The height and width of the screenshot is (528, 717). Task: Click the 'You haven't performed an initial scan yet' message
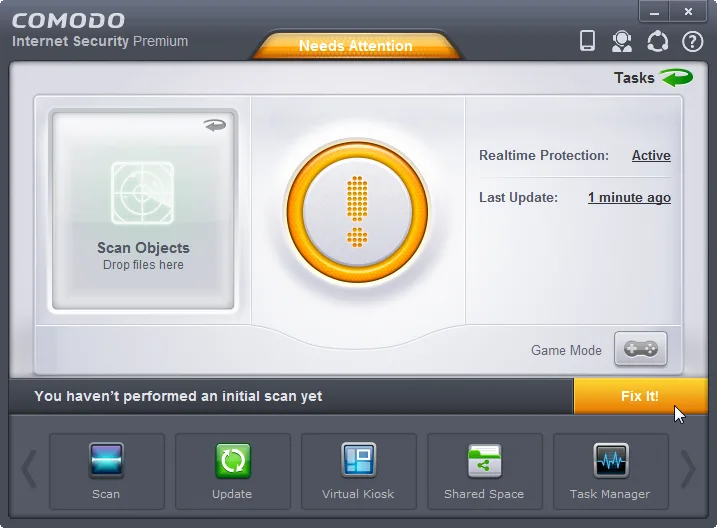click(x=178, y=396)
